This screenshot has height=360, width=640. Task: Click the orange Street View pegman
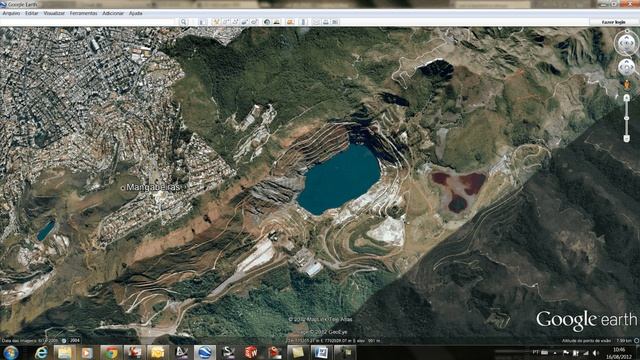tap(627, 84)
